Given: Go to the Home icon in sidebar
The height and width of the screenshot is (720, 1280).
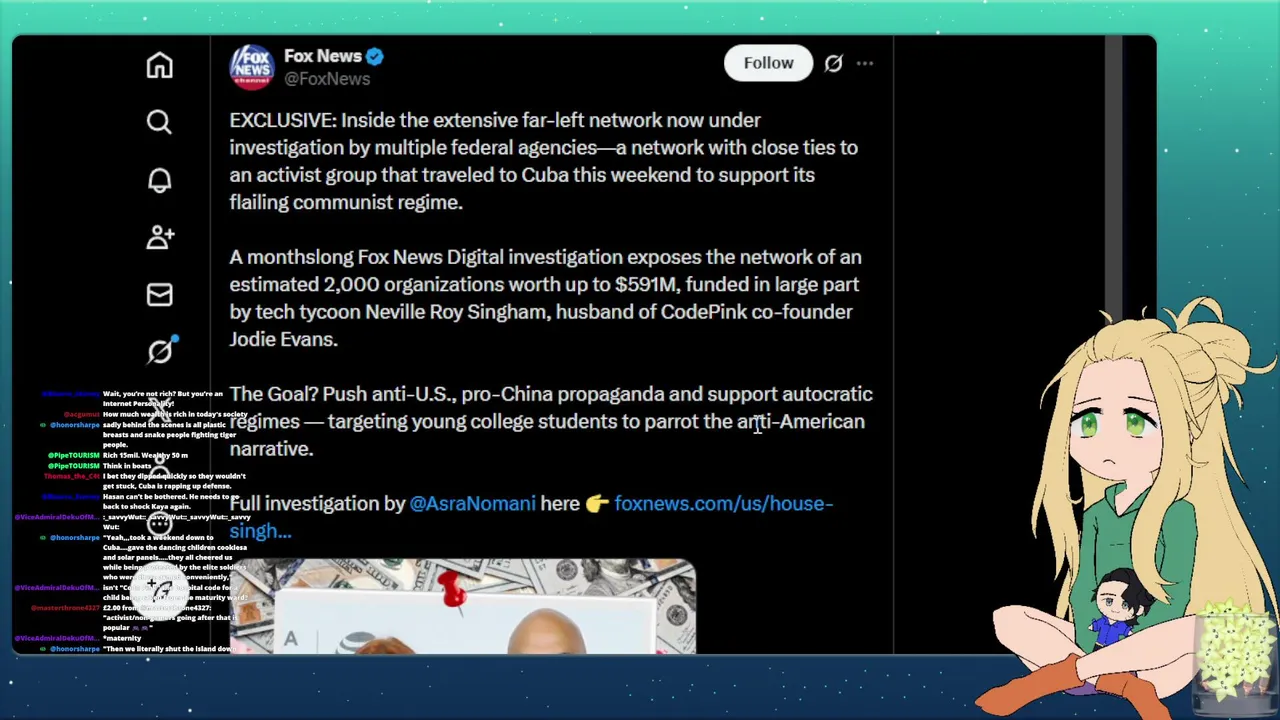Looking at the screenshot, I should coord(159,65).
